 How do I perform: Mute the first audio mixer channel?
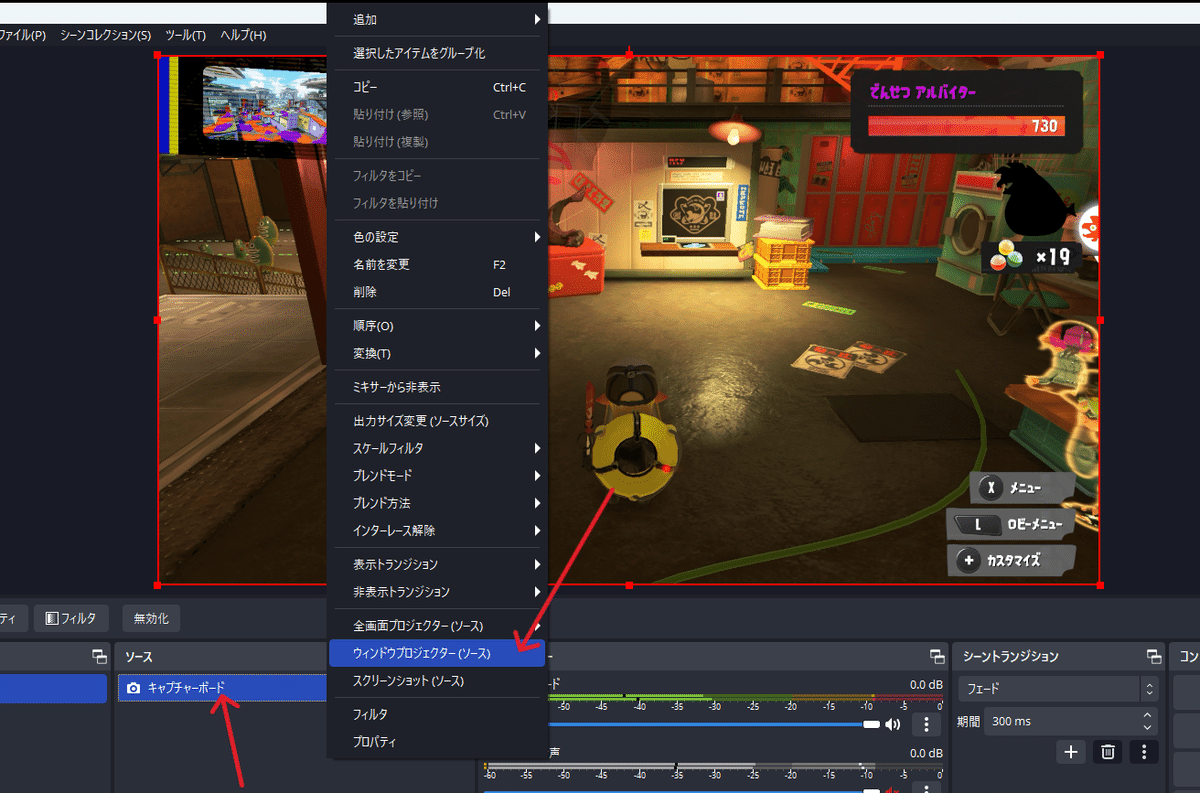pos(892,725)
